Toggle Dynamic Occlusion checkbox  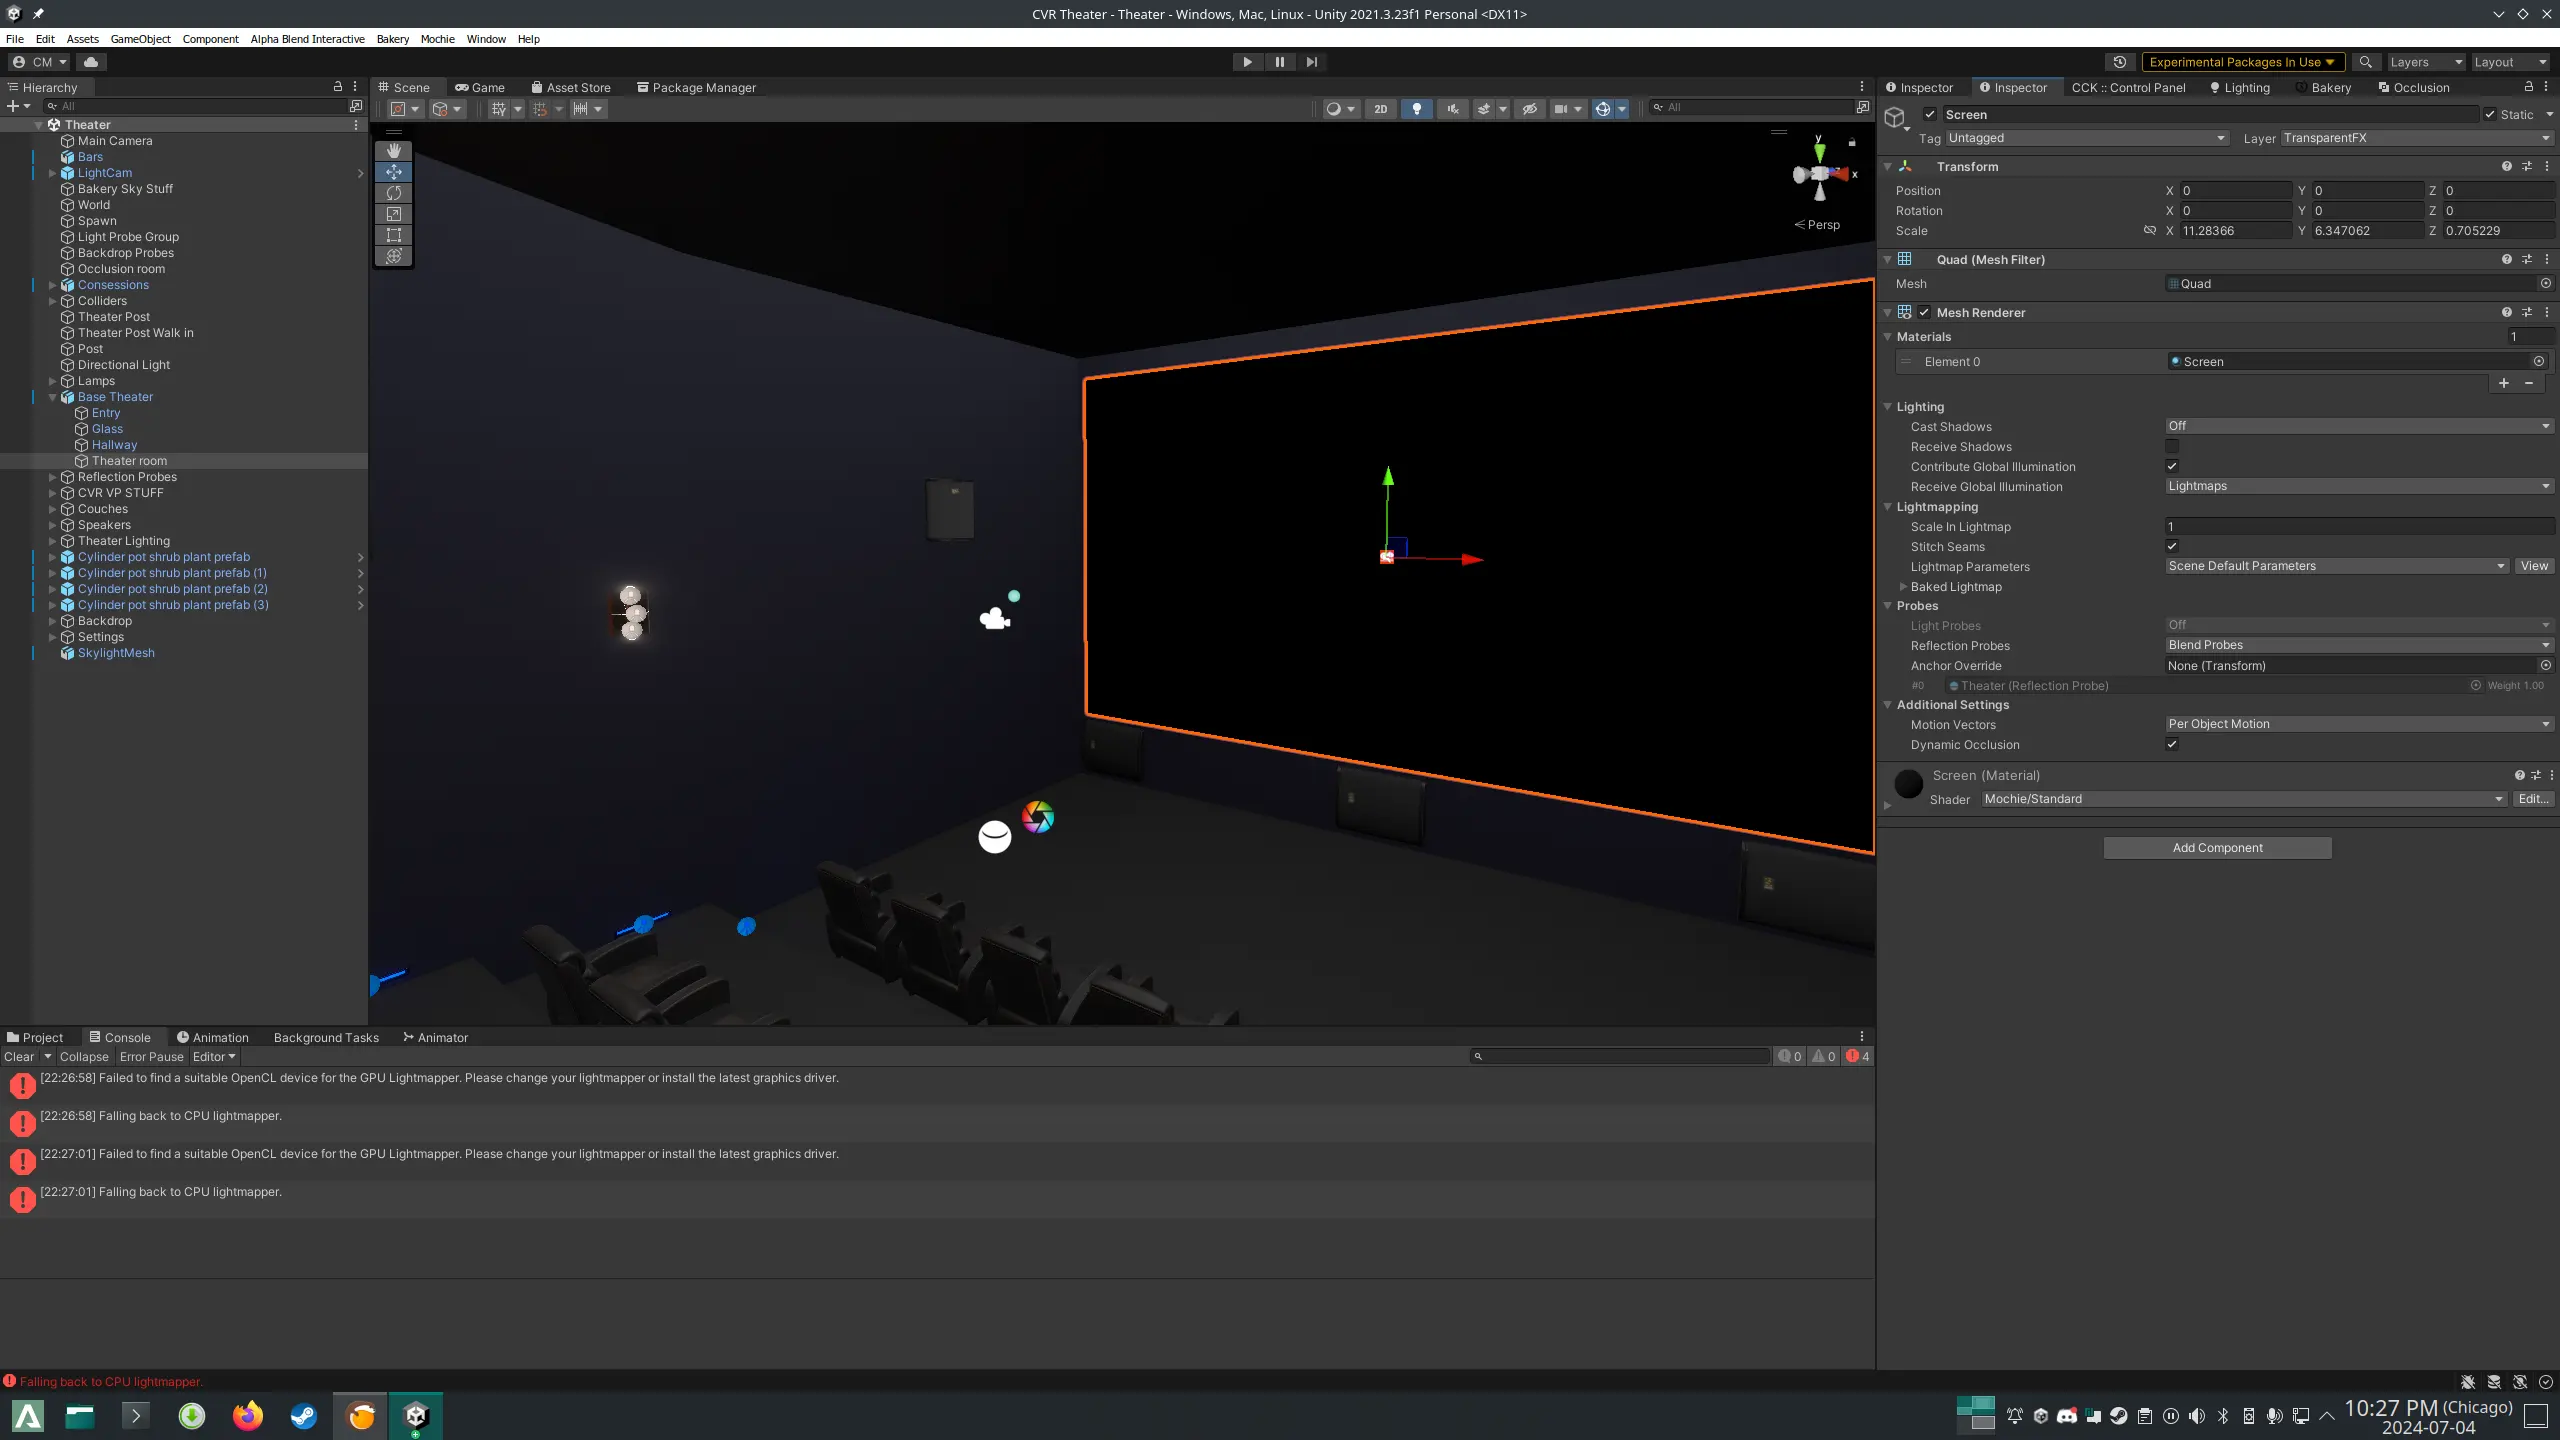click(x=2171, y=745)
